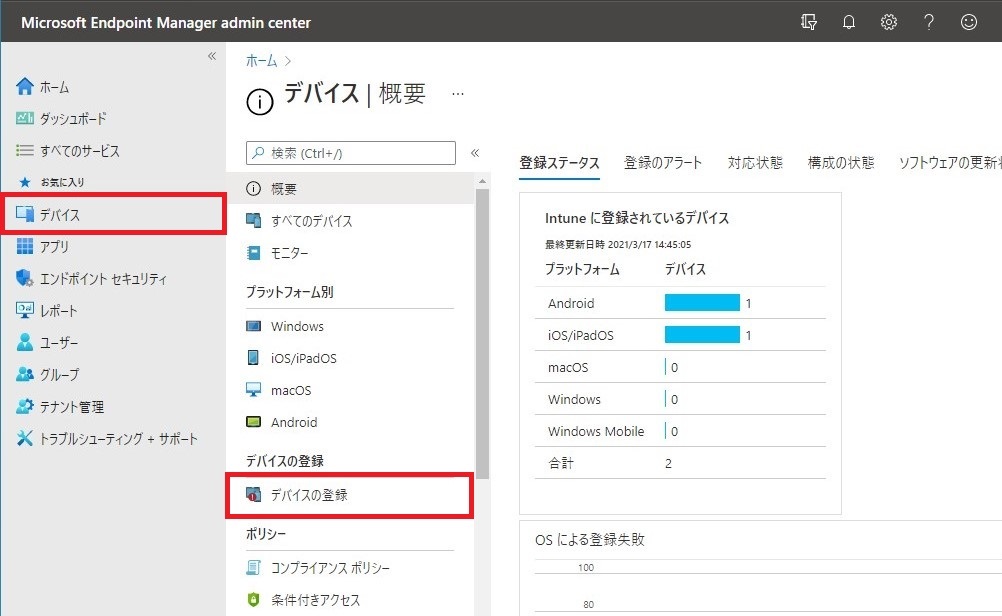This screenshot has width=1002, height=616.
Task: Click the レポート monitor icon
Action: pos(24,311)
